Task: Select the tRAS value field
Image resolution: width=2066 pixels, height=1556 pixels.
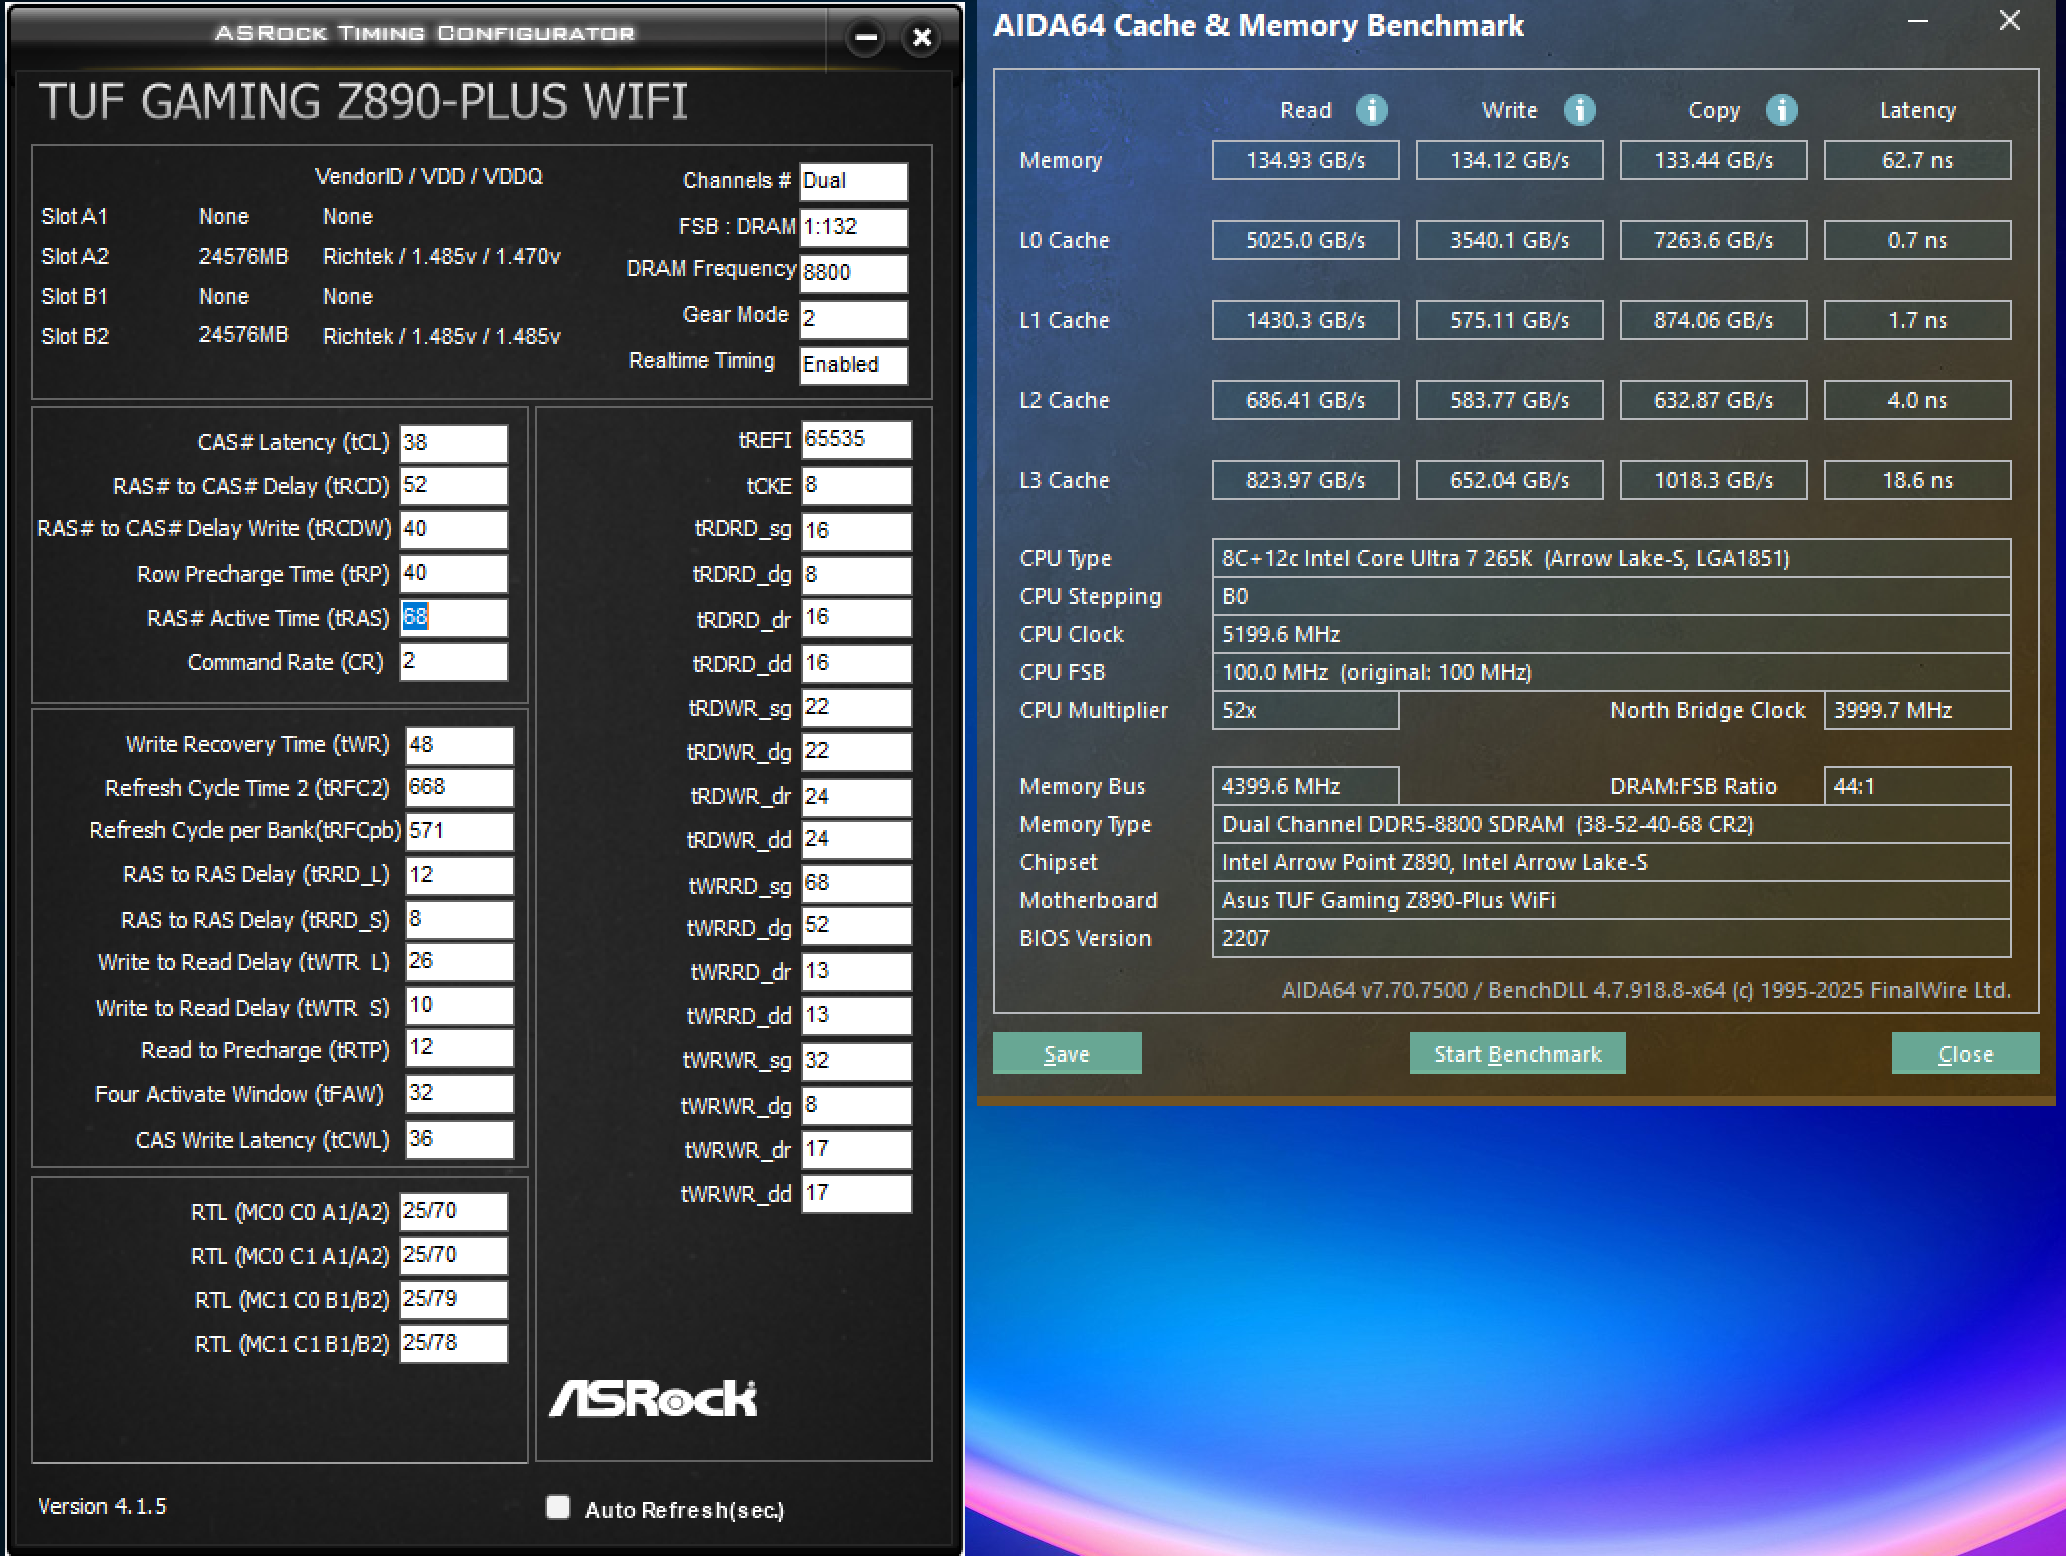Action: pos(453,617)
